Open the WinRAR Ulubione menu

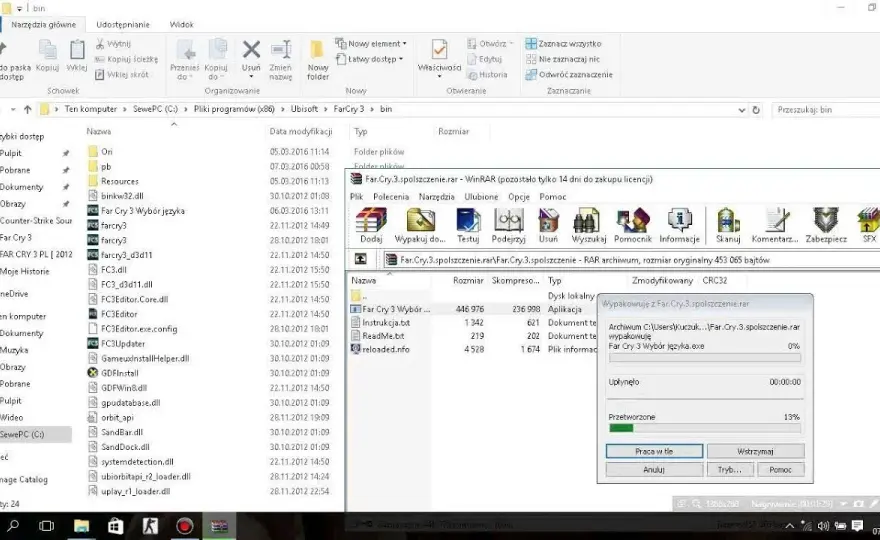click(481, 197)
